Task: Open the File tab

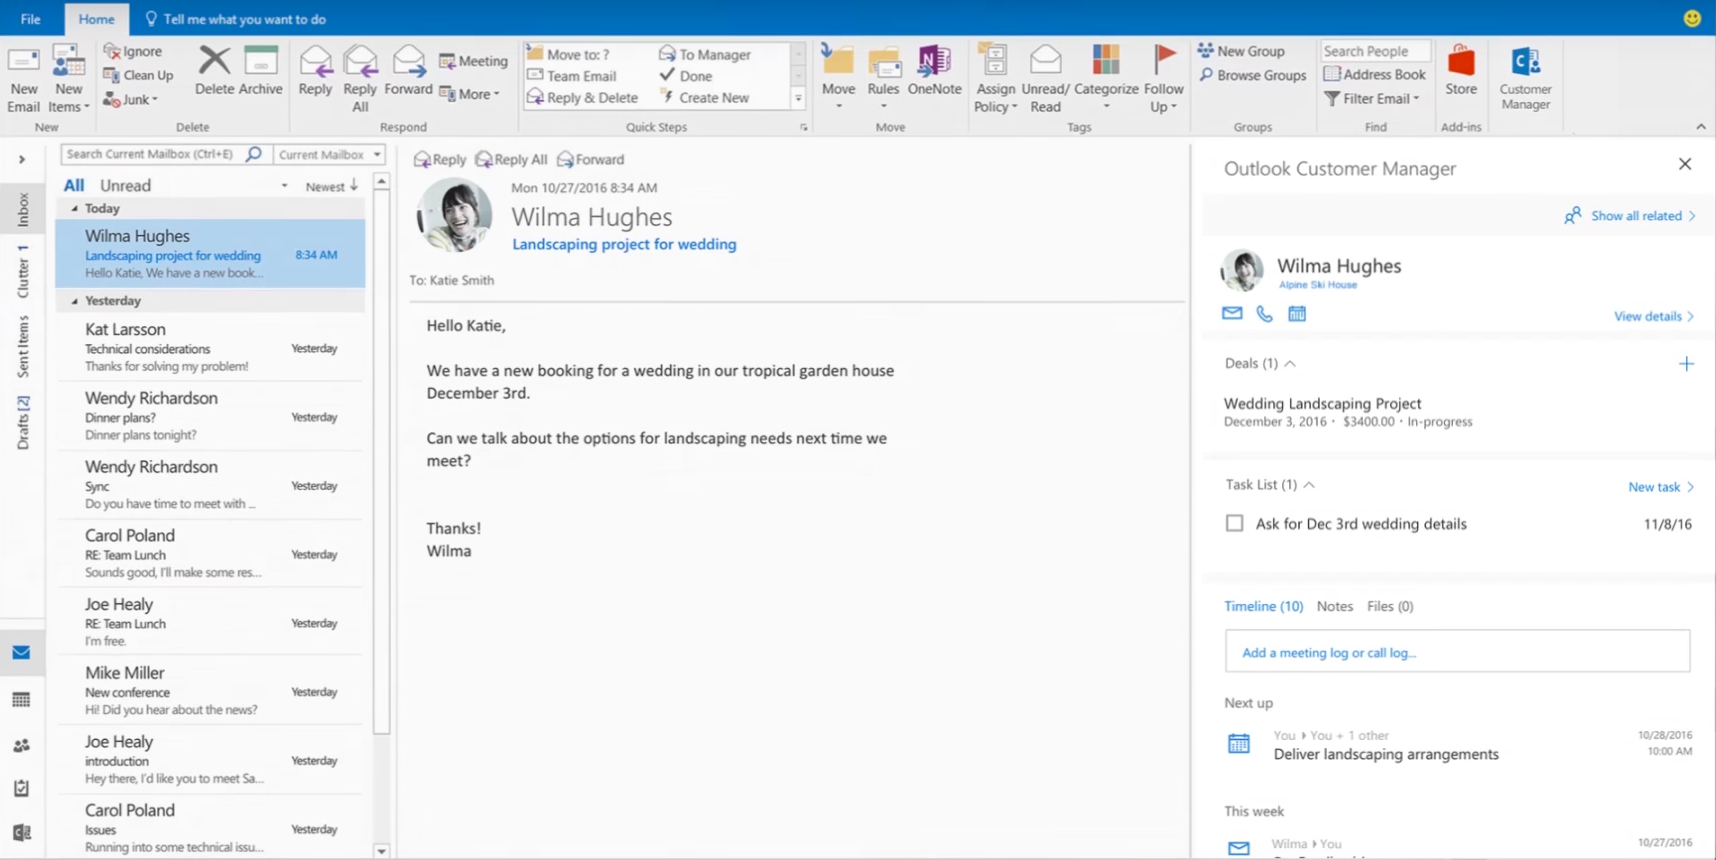Action: point(30,19)
